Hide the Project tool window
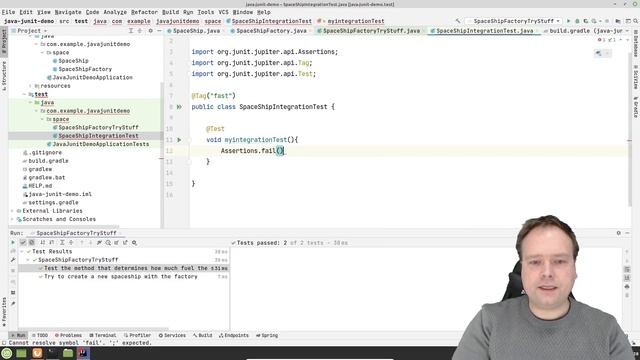 pyautogui.click(x=159, y=31)
